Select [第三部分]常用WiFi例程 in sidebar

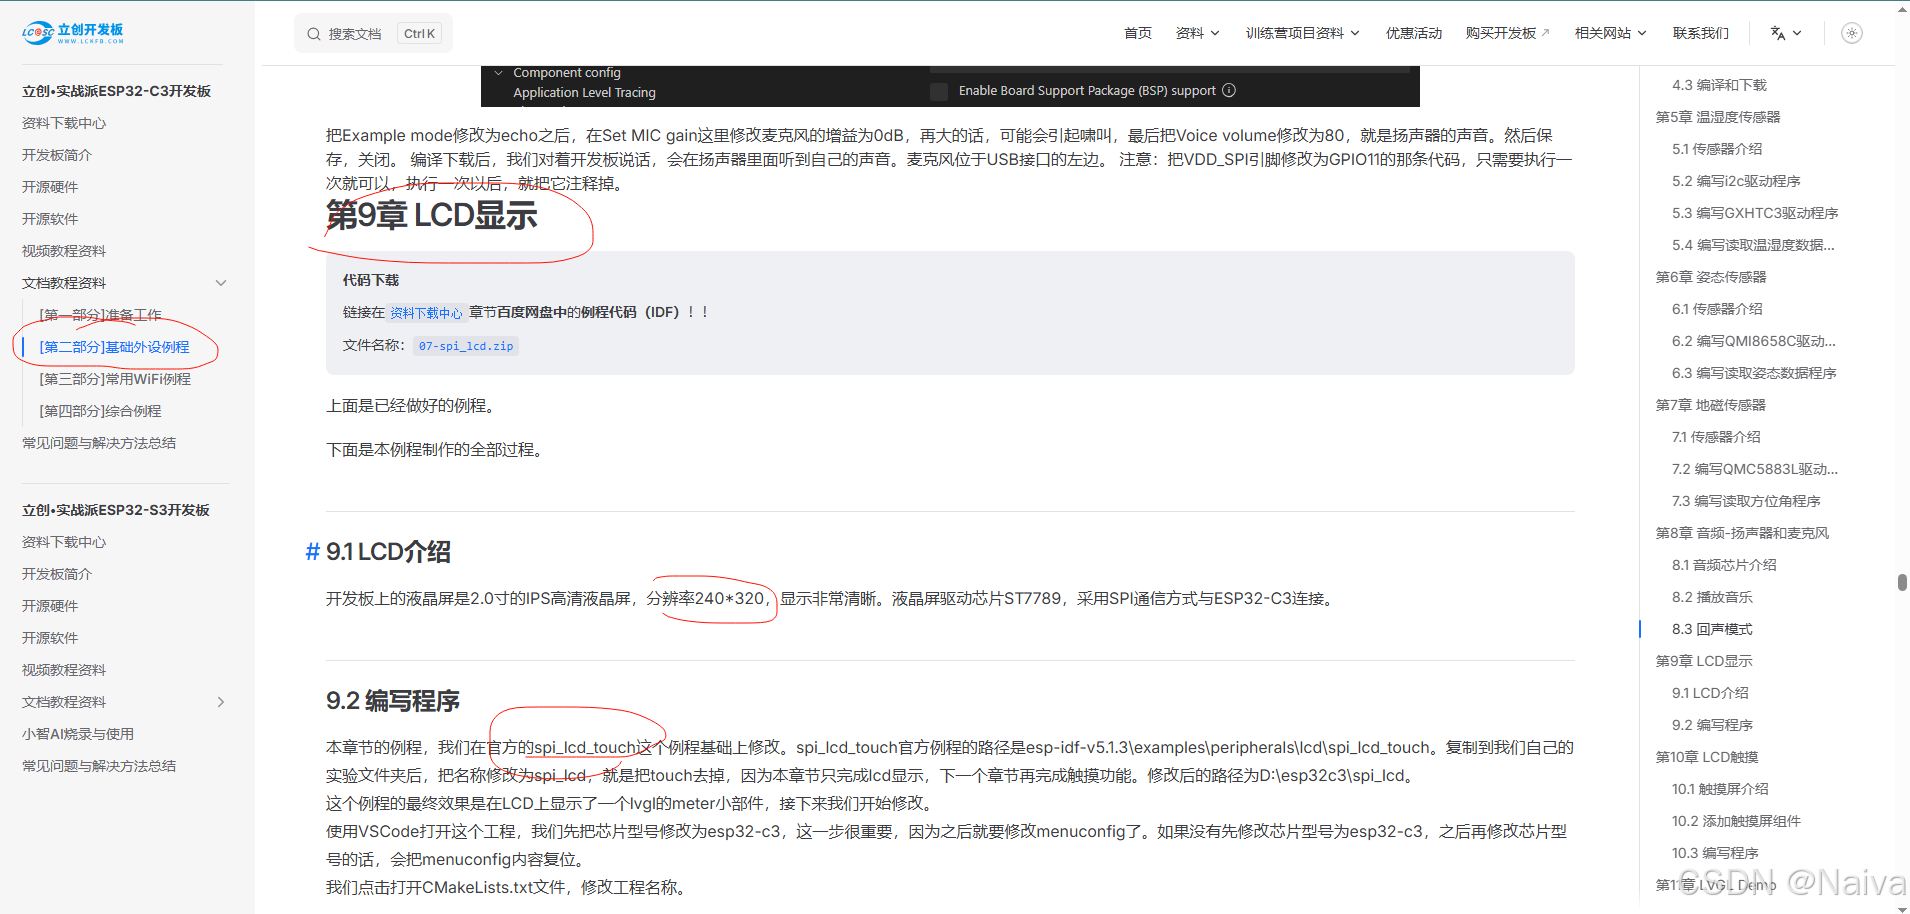click(x=115, y=379)
